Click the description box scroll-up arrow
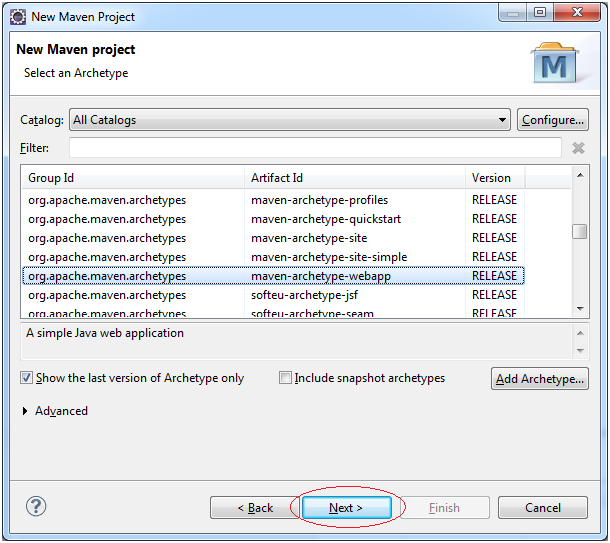This screenshot has height=543, width=610. point(580,333)
